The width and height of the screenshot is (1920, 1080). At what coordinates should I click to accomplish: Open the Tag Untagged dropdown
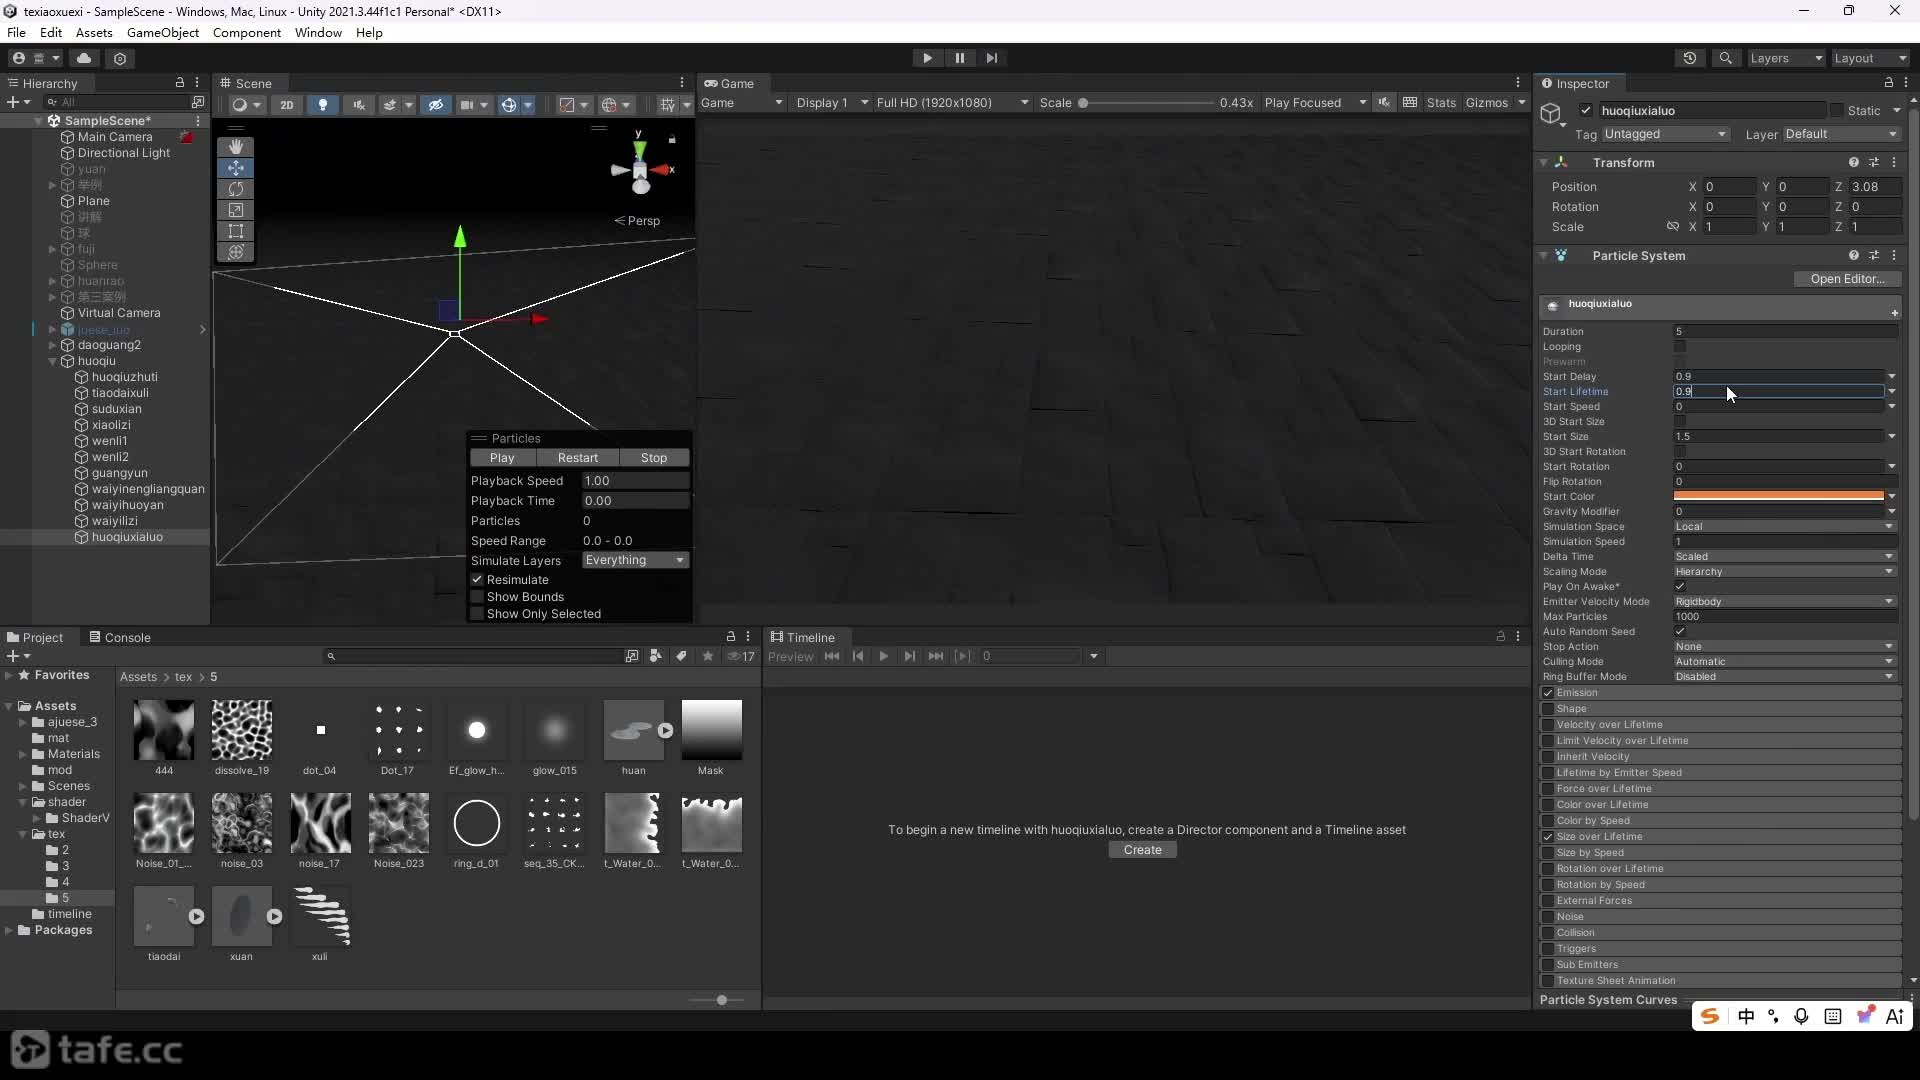tap(1665, 134)
